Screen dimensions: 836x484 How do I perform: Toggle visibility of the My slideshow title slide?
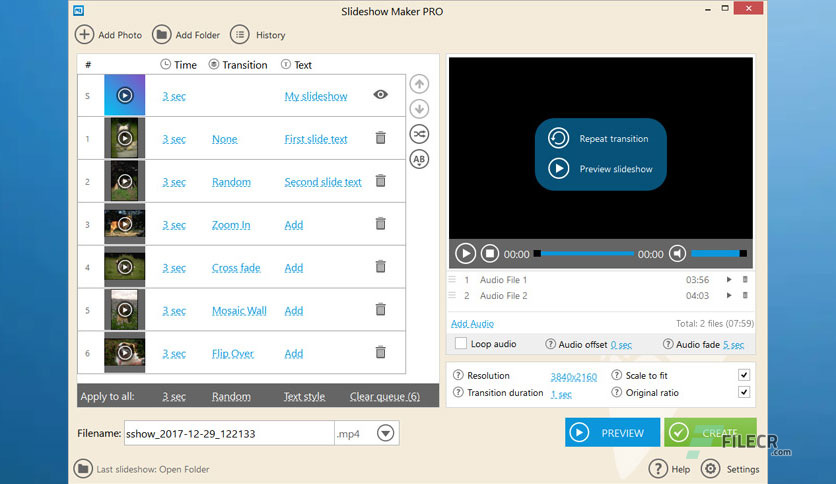click(x=380, y=94)
